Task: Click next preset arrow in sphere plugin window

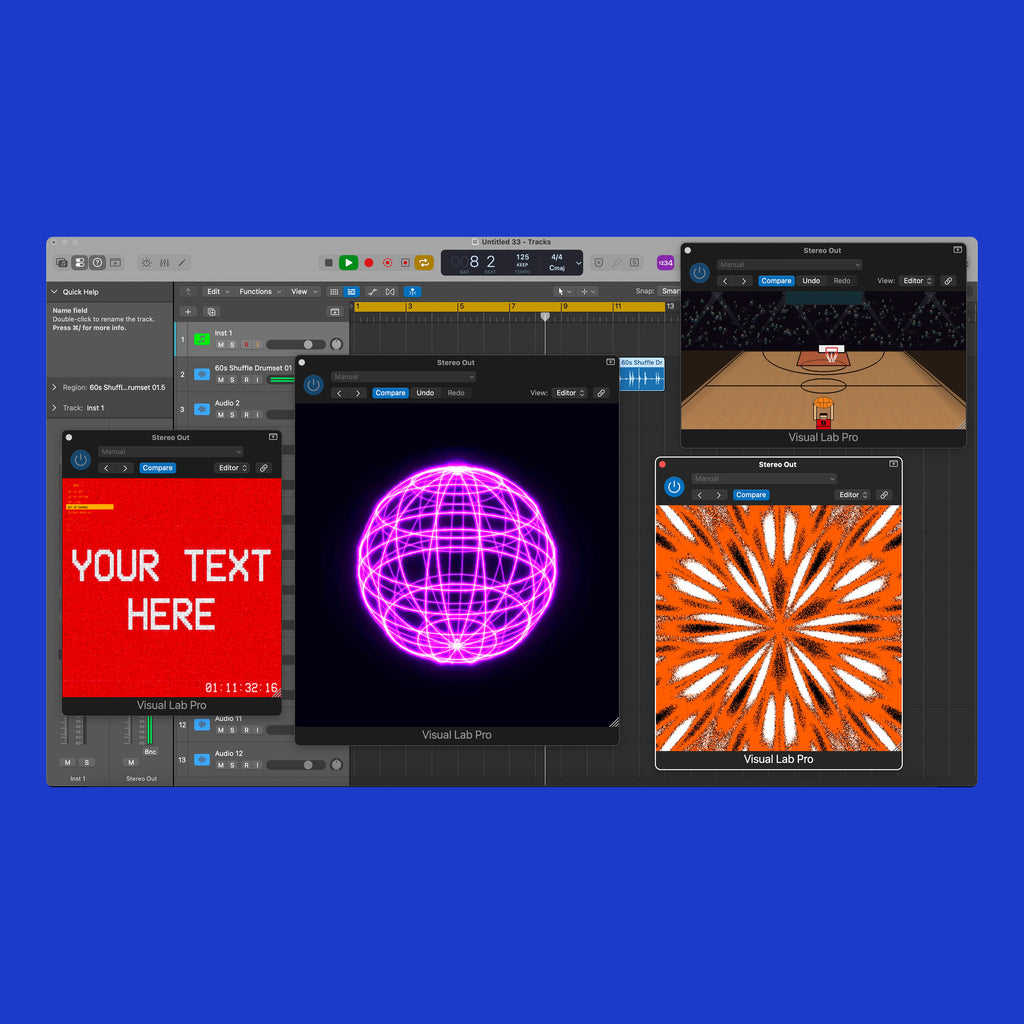Action: pyautogui.click(x=358, y=393)
